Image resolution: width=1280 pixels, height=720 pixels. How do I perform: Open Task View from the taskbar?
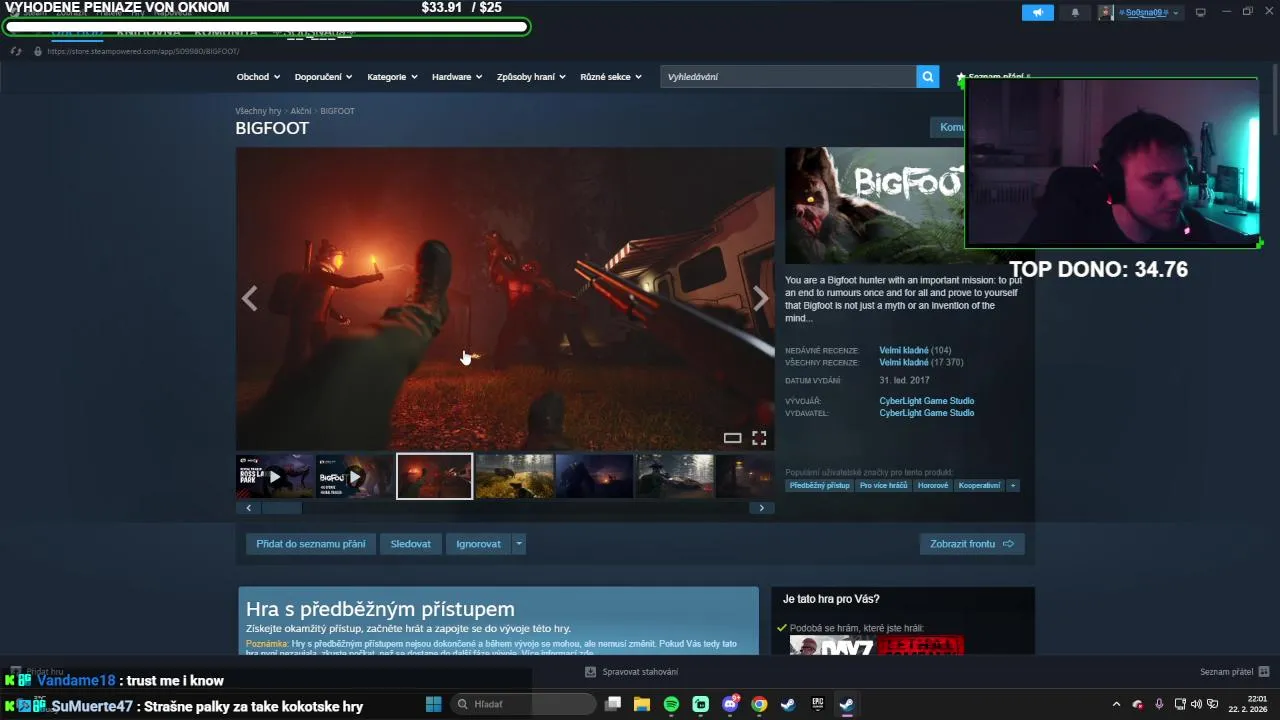coord(613,704)
